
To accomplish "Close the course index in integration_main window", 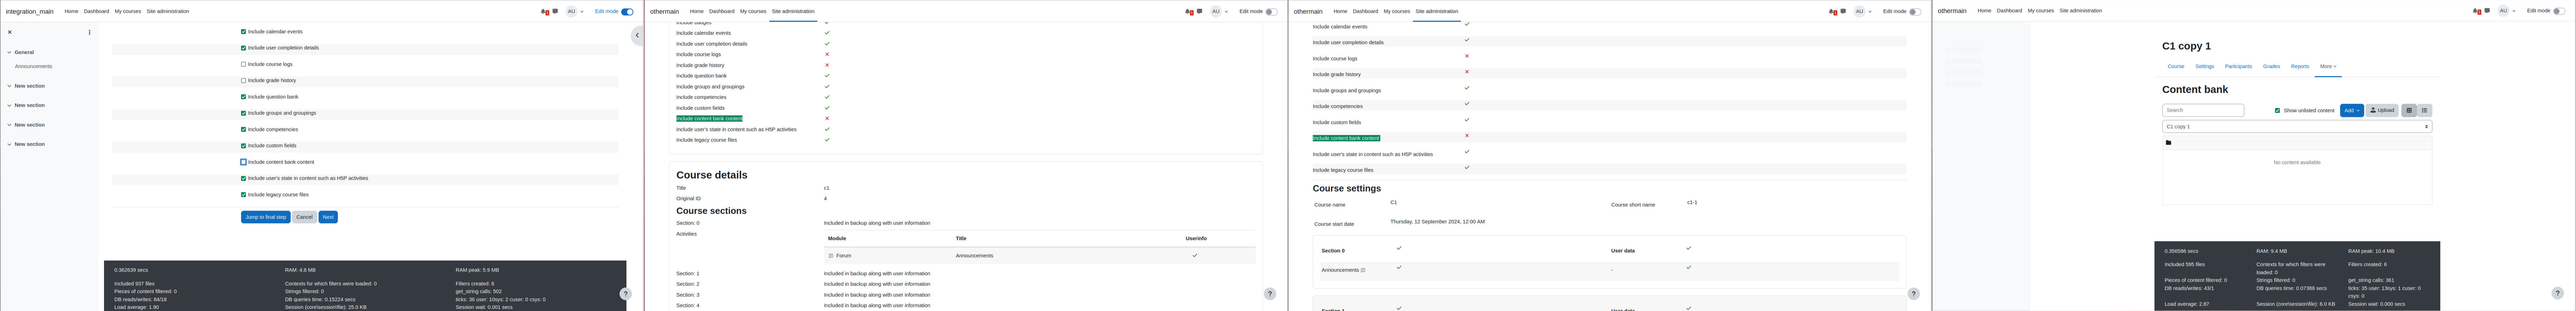I will tap(10, 32).
